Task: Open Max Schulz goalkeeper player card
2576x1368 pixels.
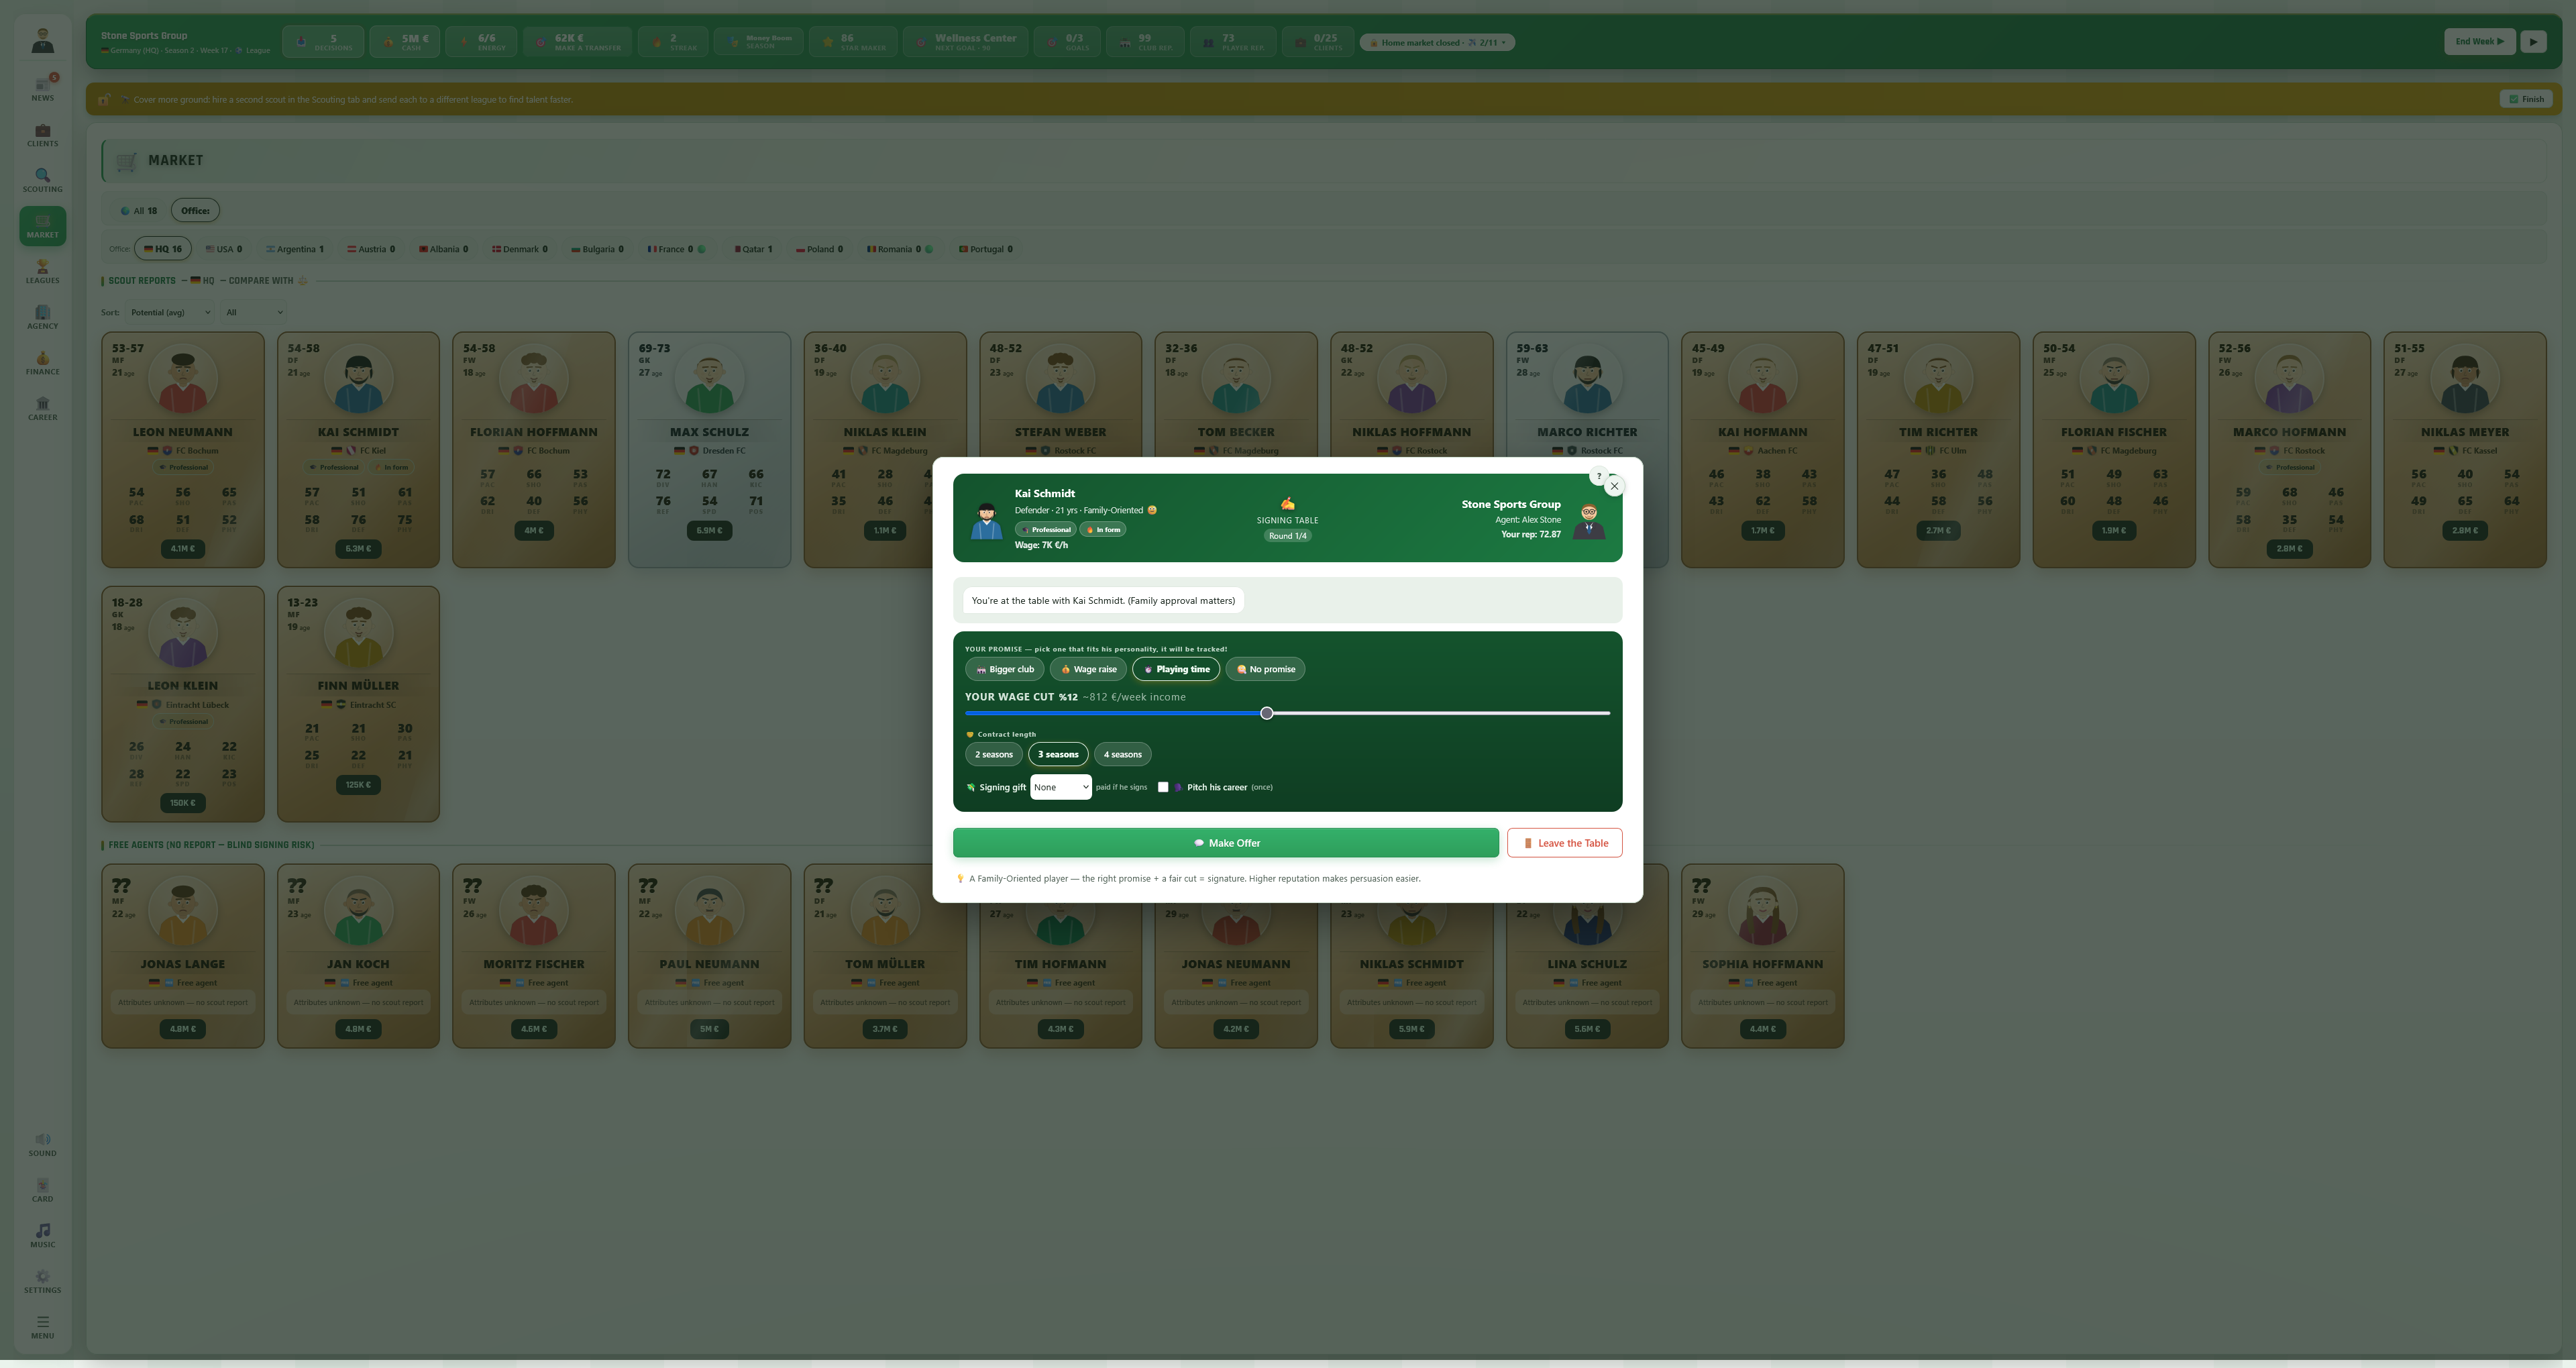Action: tap(709, 449)
